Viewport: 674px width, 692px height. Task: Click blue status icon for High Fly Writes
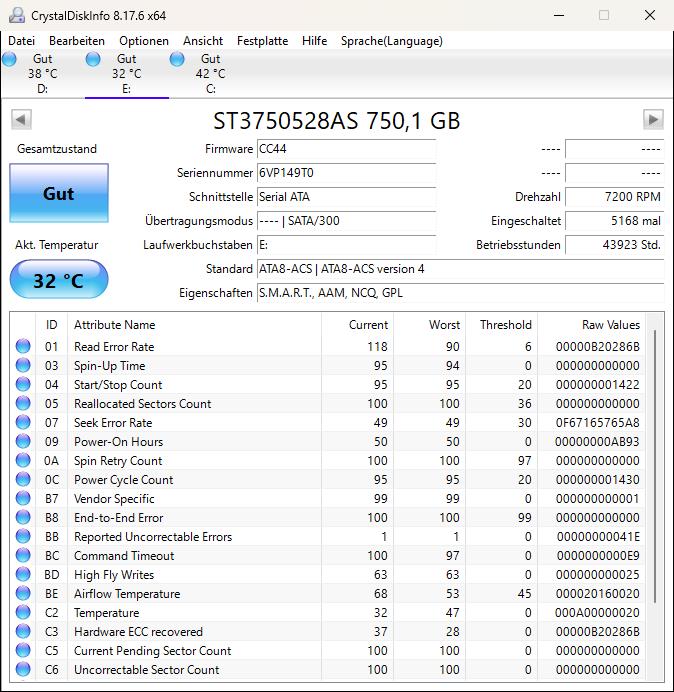[x=23, y=574]
